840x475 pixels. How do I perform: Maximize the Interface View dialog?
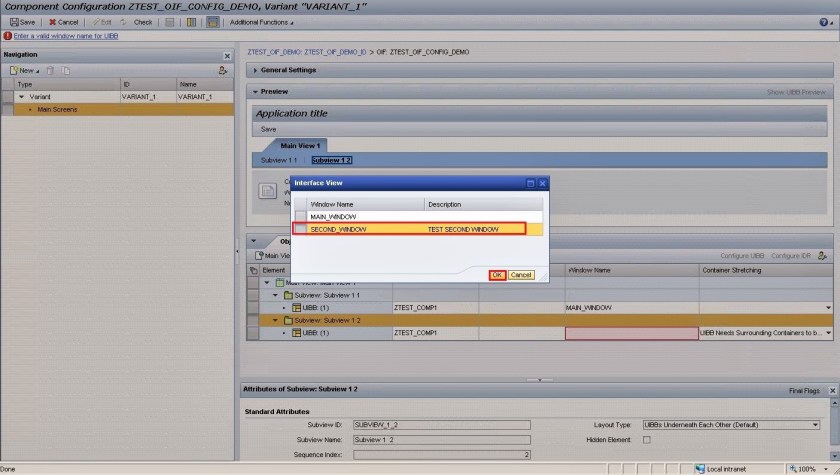(x=531, y=184)
